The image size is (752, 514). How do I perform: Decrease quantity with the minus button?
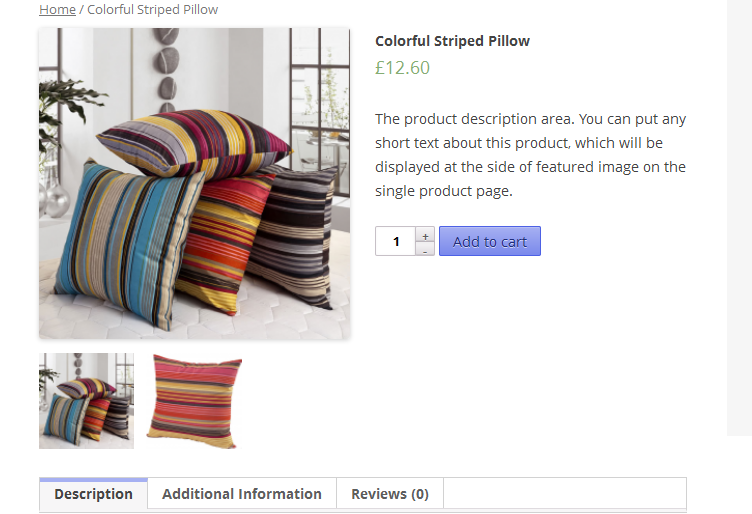coord(425,249)
